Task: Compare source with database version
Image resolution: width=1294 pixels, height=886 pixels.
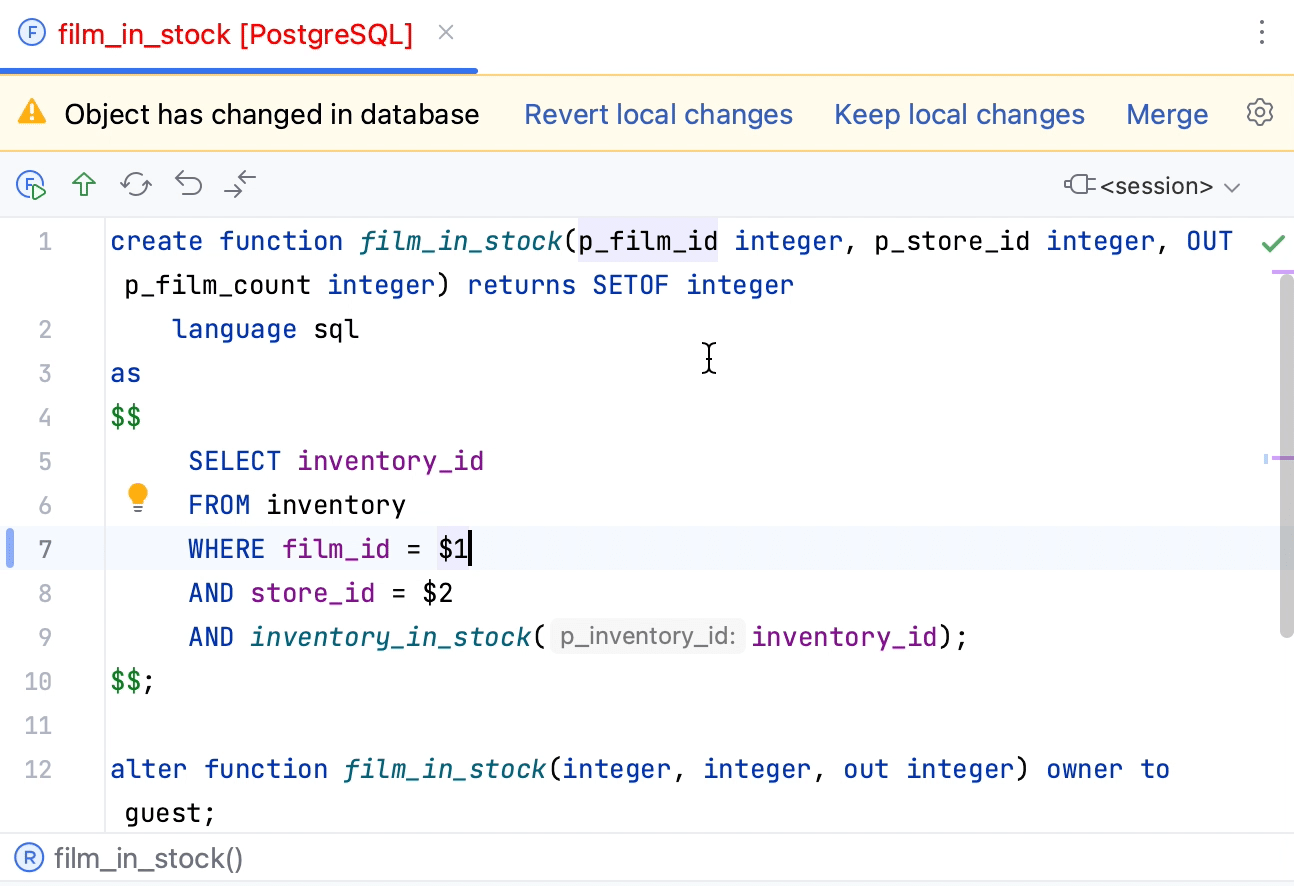Action: pos(240,185)
